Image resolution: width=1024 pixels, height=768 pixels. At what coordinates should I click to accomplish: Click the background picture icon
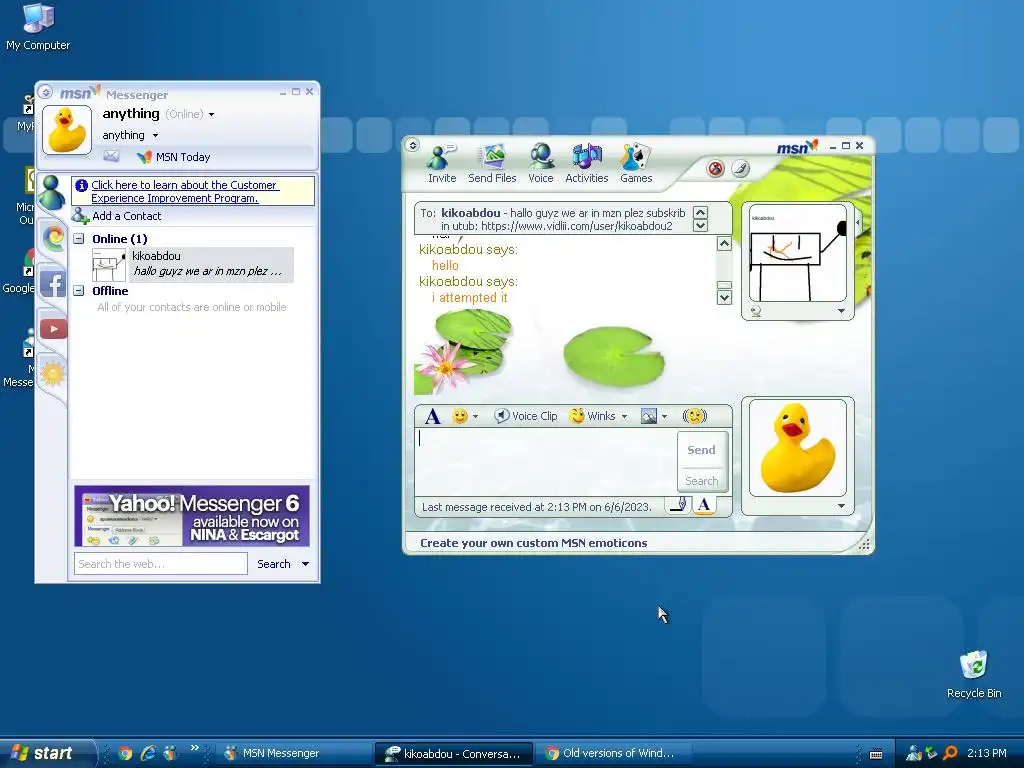click(x=648, y=416)
